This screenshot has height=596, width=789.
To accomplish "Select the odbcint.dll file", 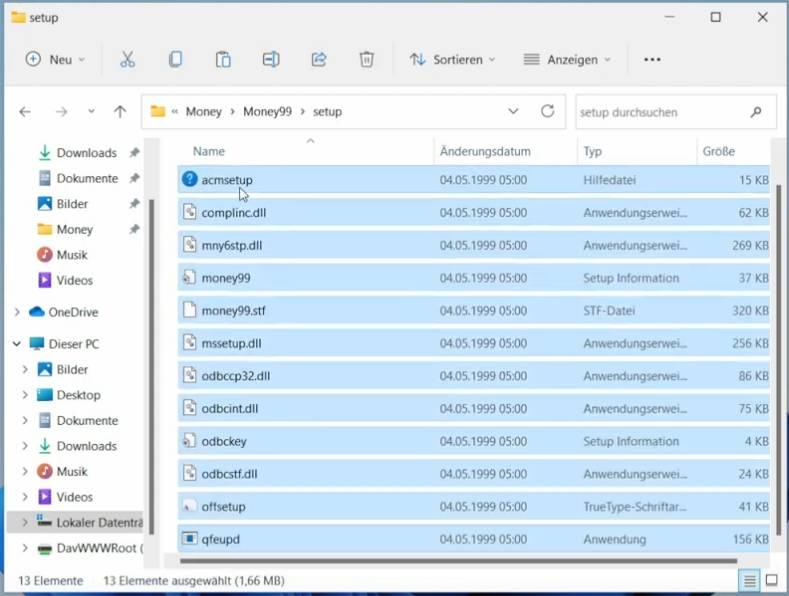I will click(x=473, y=408).
